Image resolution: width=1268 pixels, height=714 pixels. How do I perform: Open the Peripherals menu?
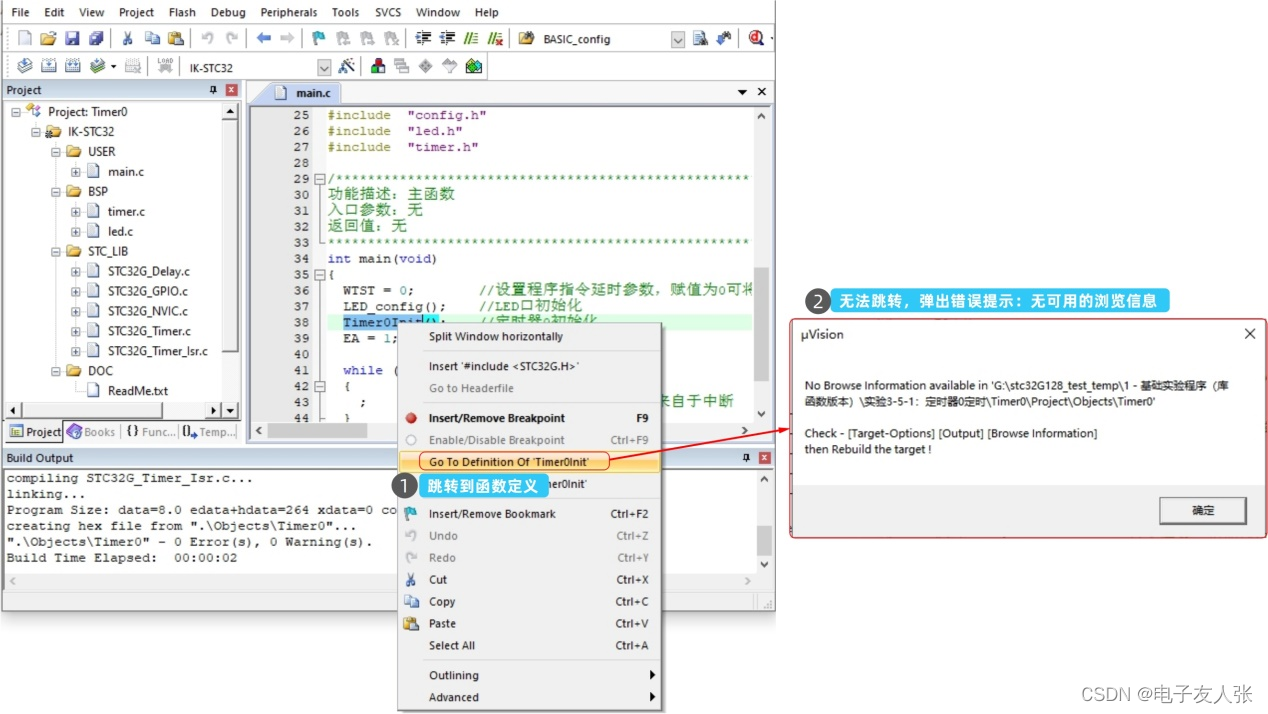click(289, 12)
